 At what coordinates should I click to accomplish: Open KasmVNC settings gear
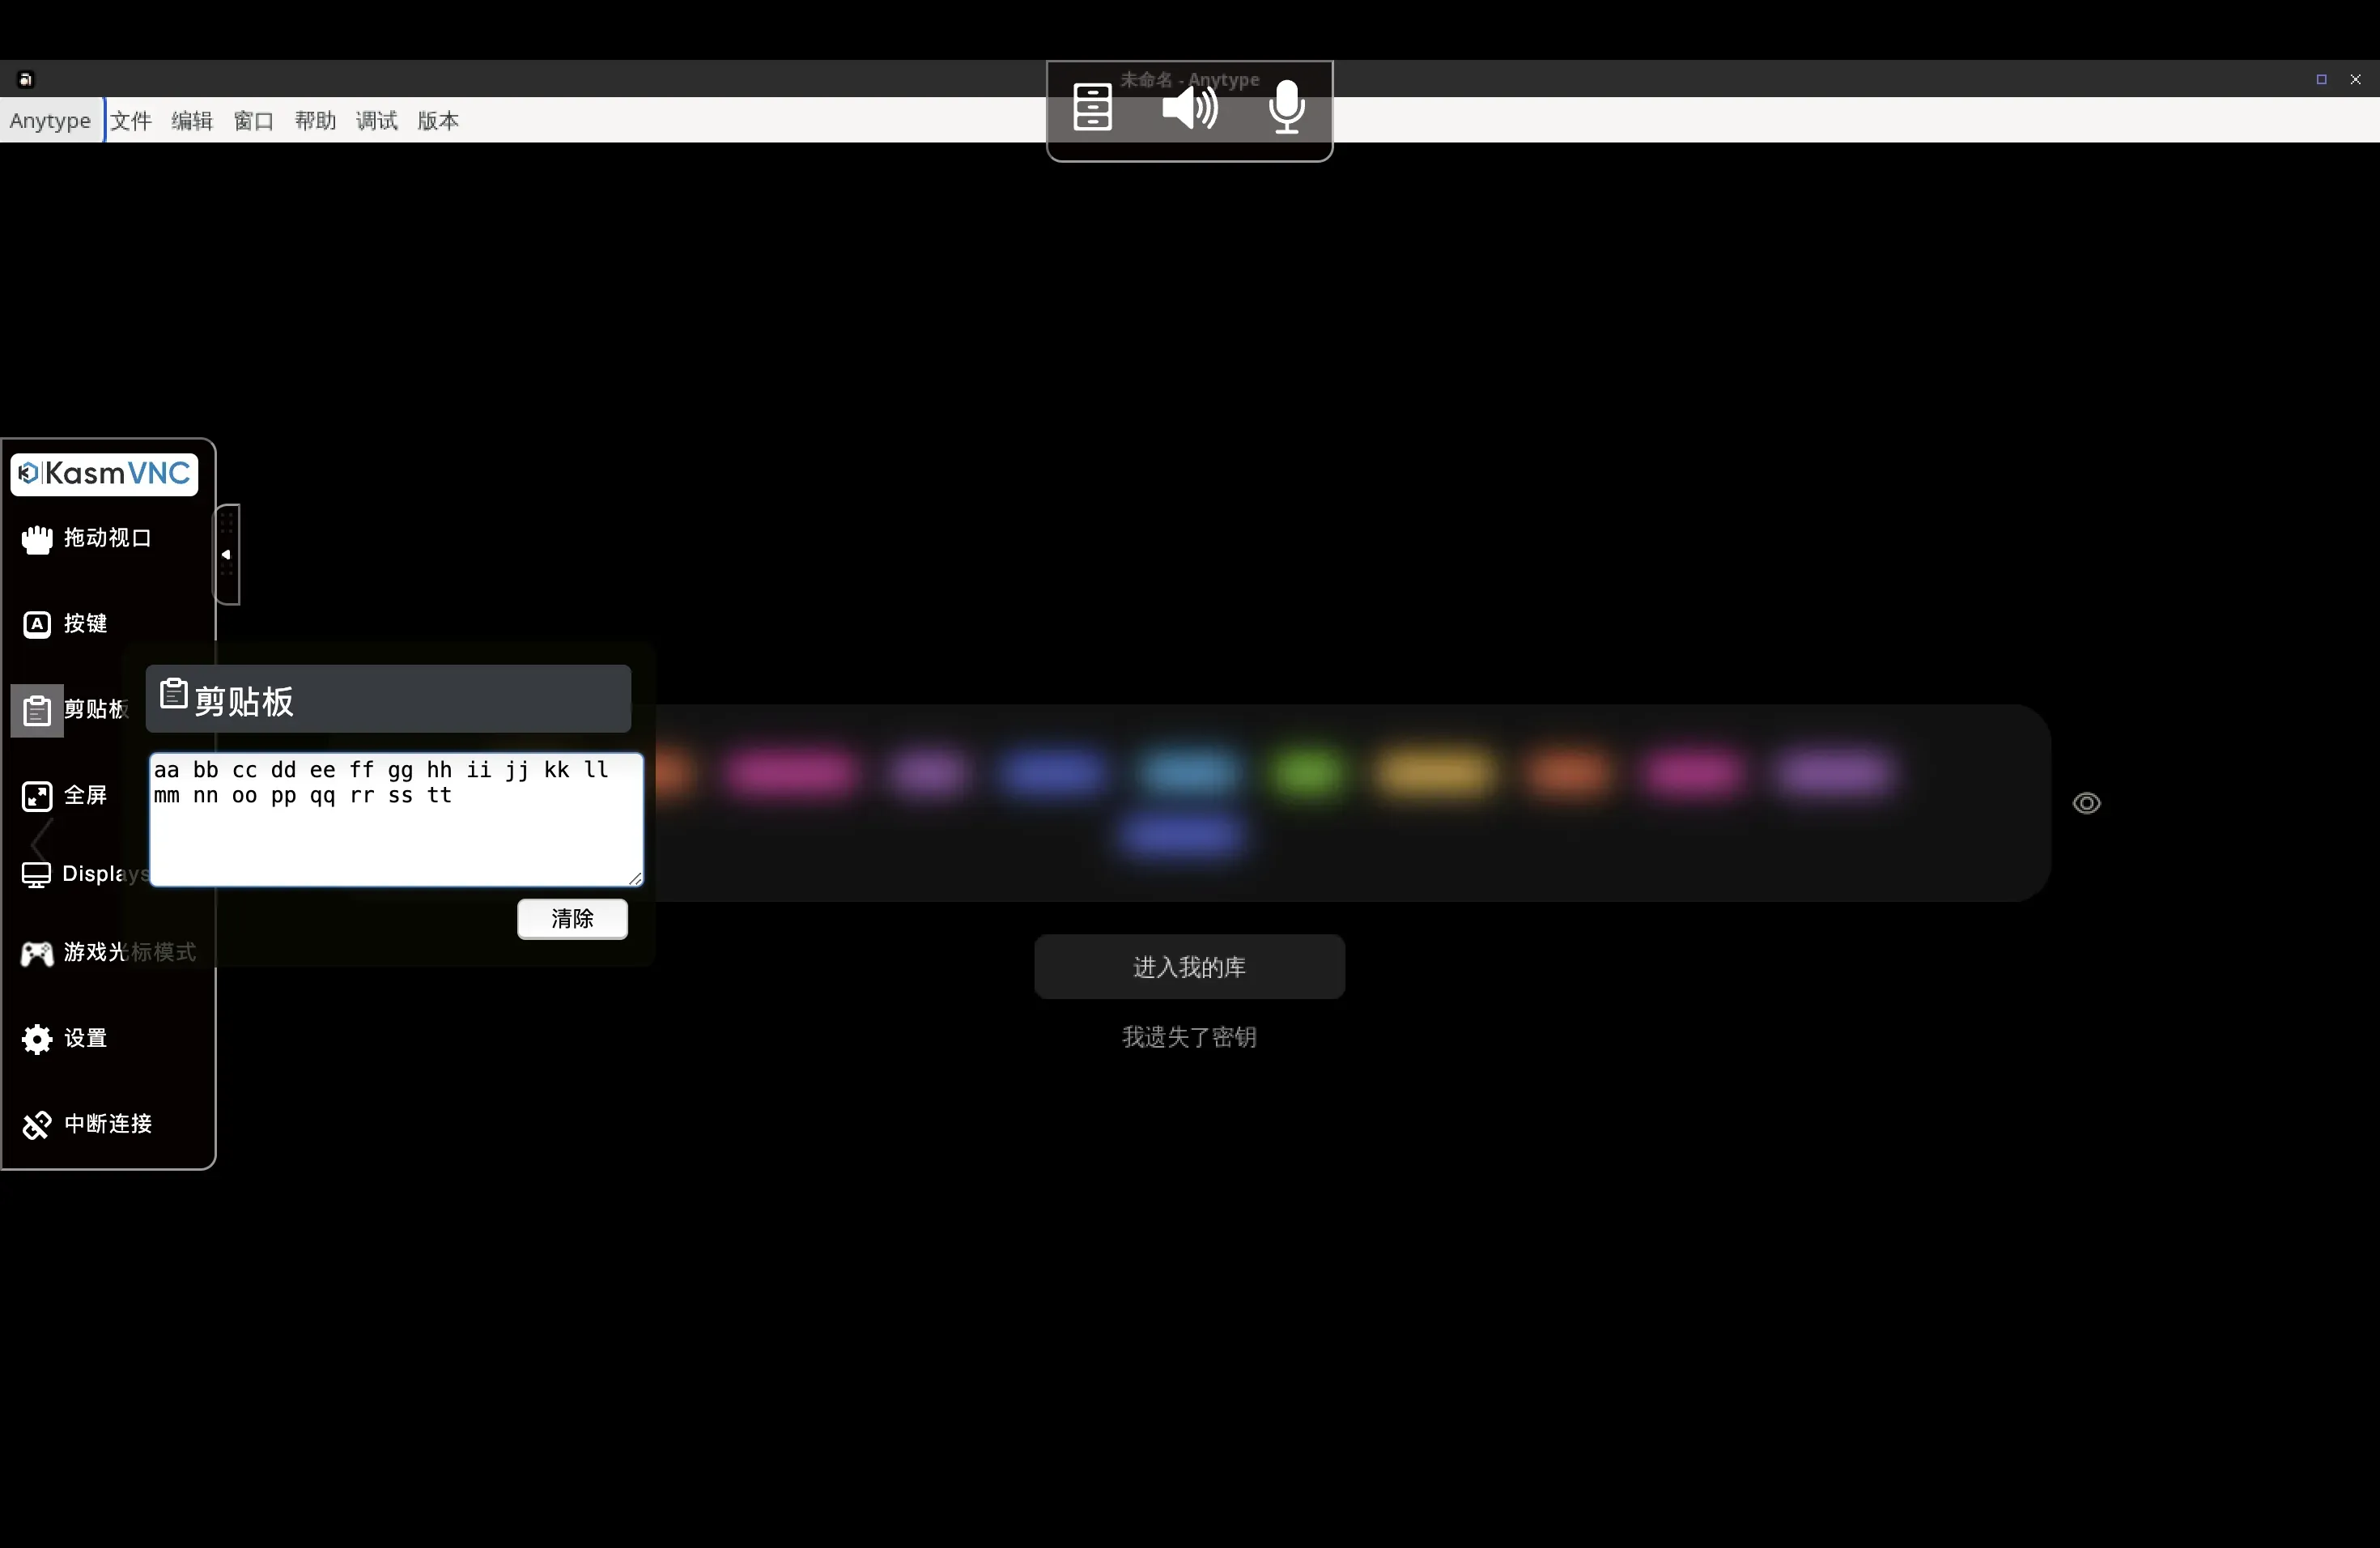tap(37, 1039)
